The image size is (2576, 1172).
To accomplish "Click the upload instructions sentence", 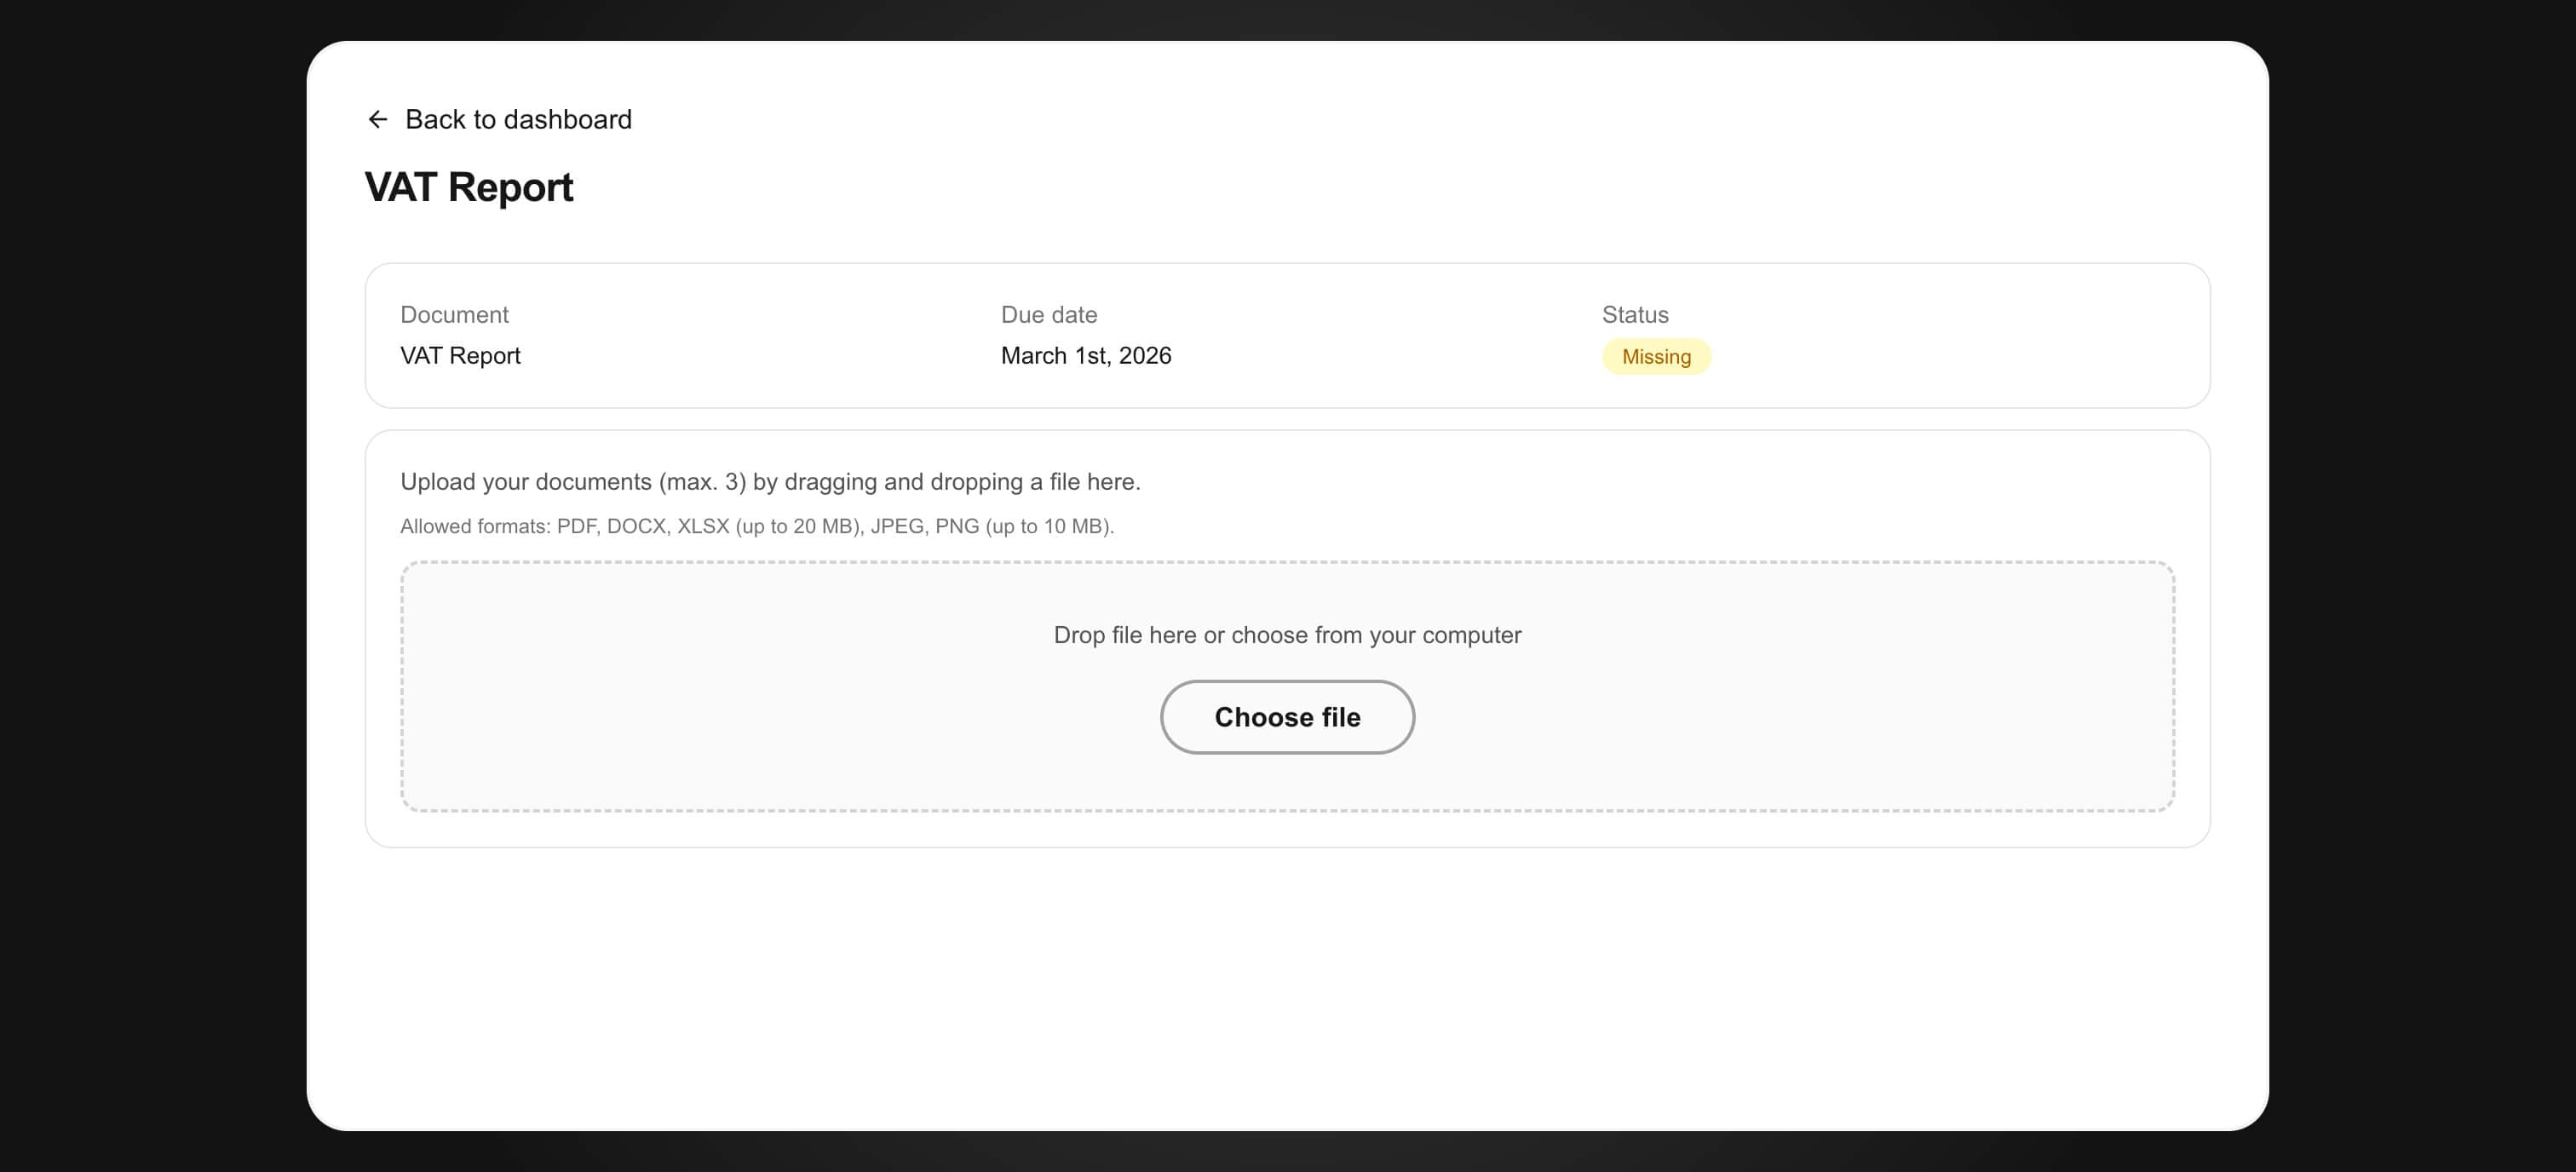I will [770, 481].
